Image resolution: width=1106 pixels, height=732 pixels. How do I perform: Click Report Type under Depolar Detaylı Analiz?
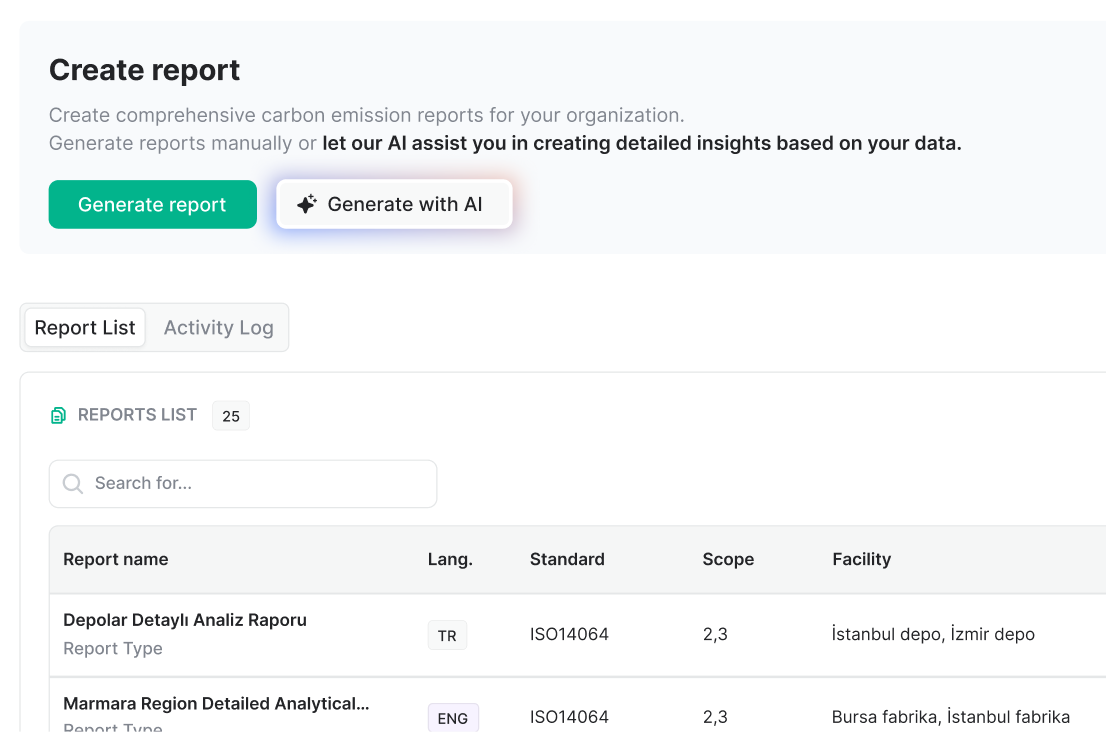113,648
